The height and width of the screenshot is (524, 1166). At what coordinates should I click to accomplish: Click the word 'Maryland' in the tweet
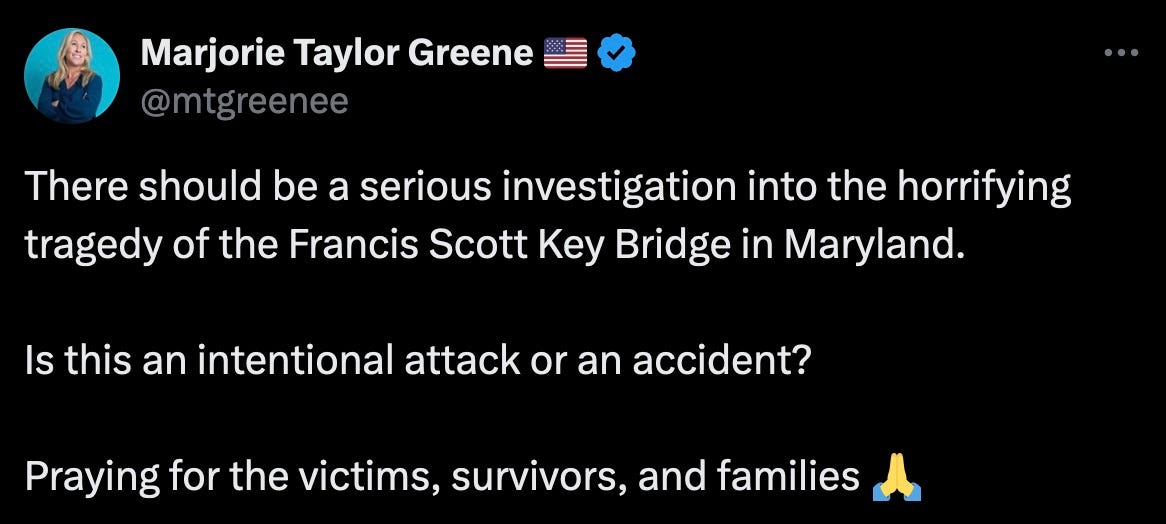click(869, 245)
